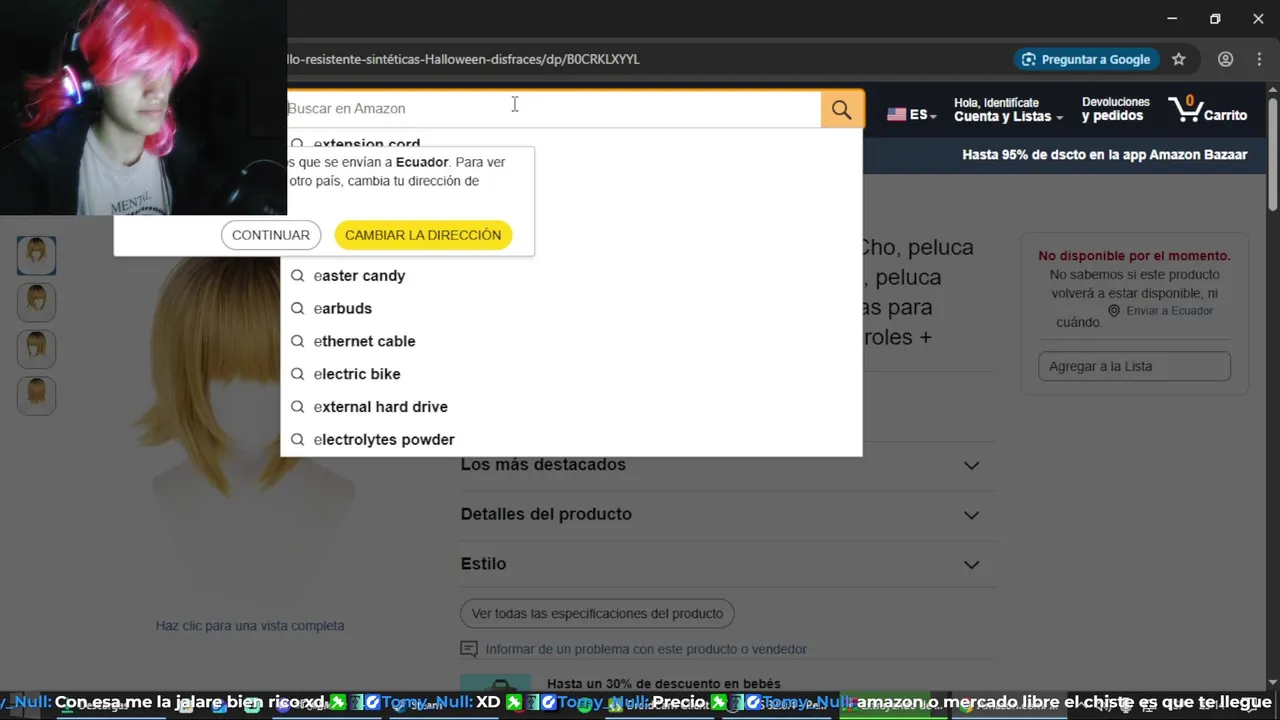Open the Chrome profile icon
The width and height of the screenshot is (1280, 720).
[x=1225, y=59]
